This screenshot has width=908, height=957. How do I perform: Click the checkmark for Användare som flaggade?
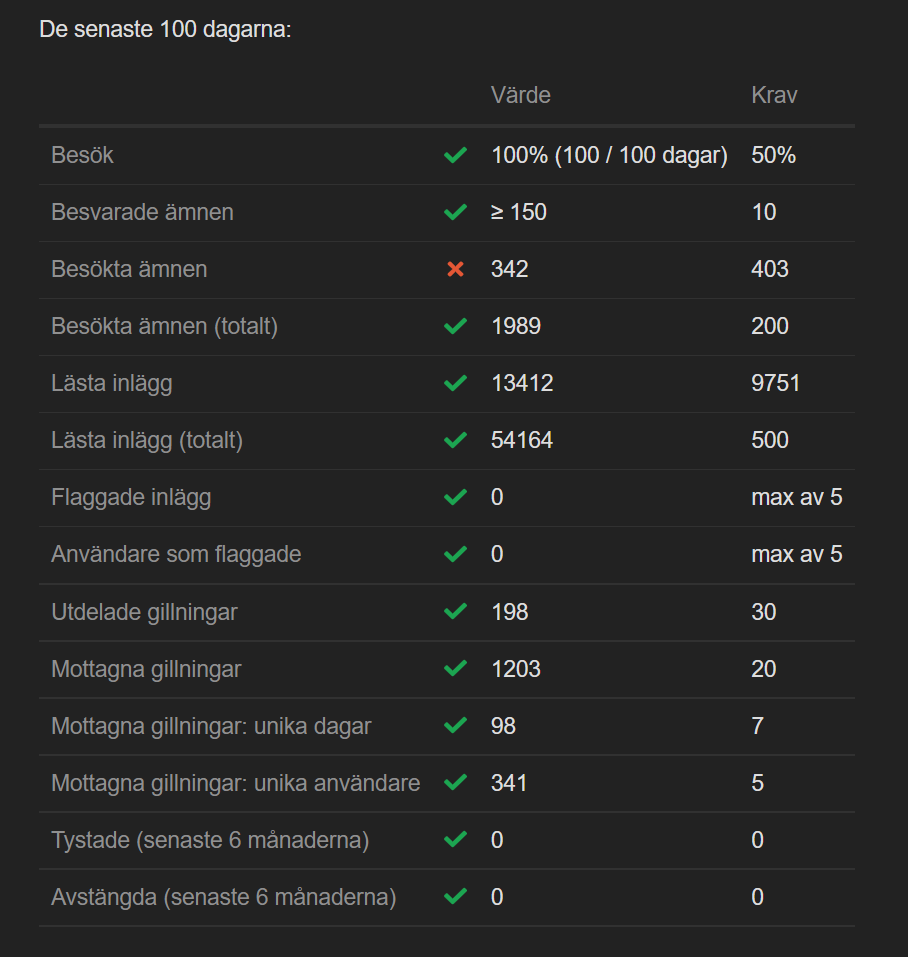tap(455, 554)
